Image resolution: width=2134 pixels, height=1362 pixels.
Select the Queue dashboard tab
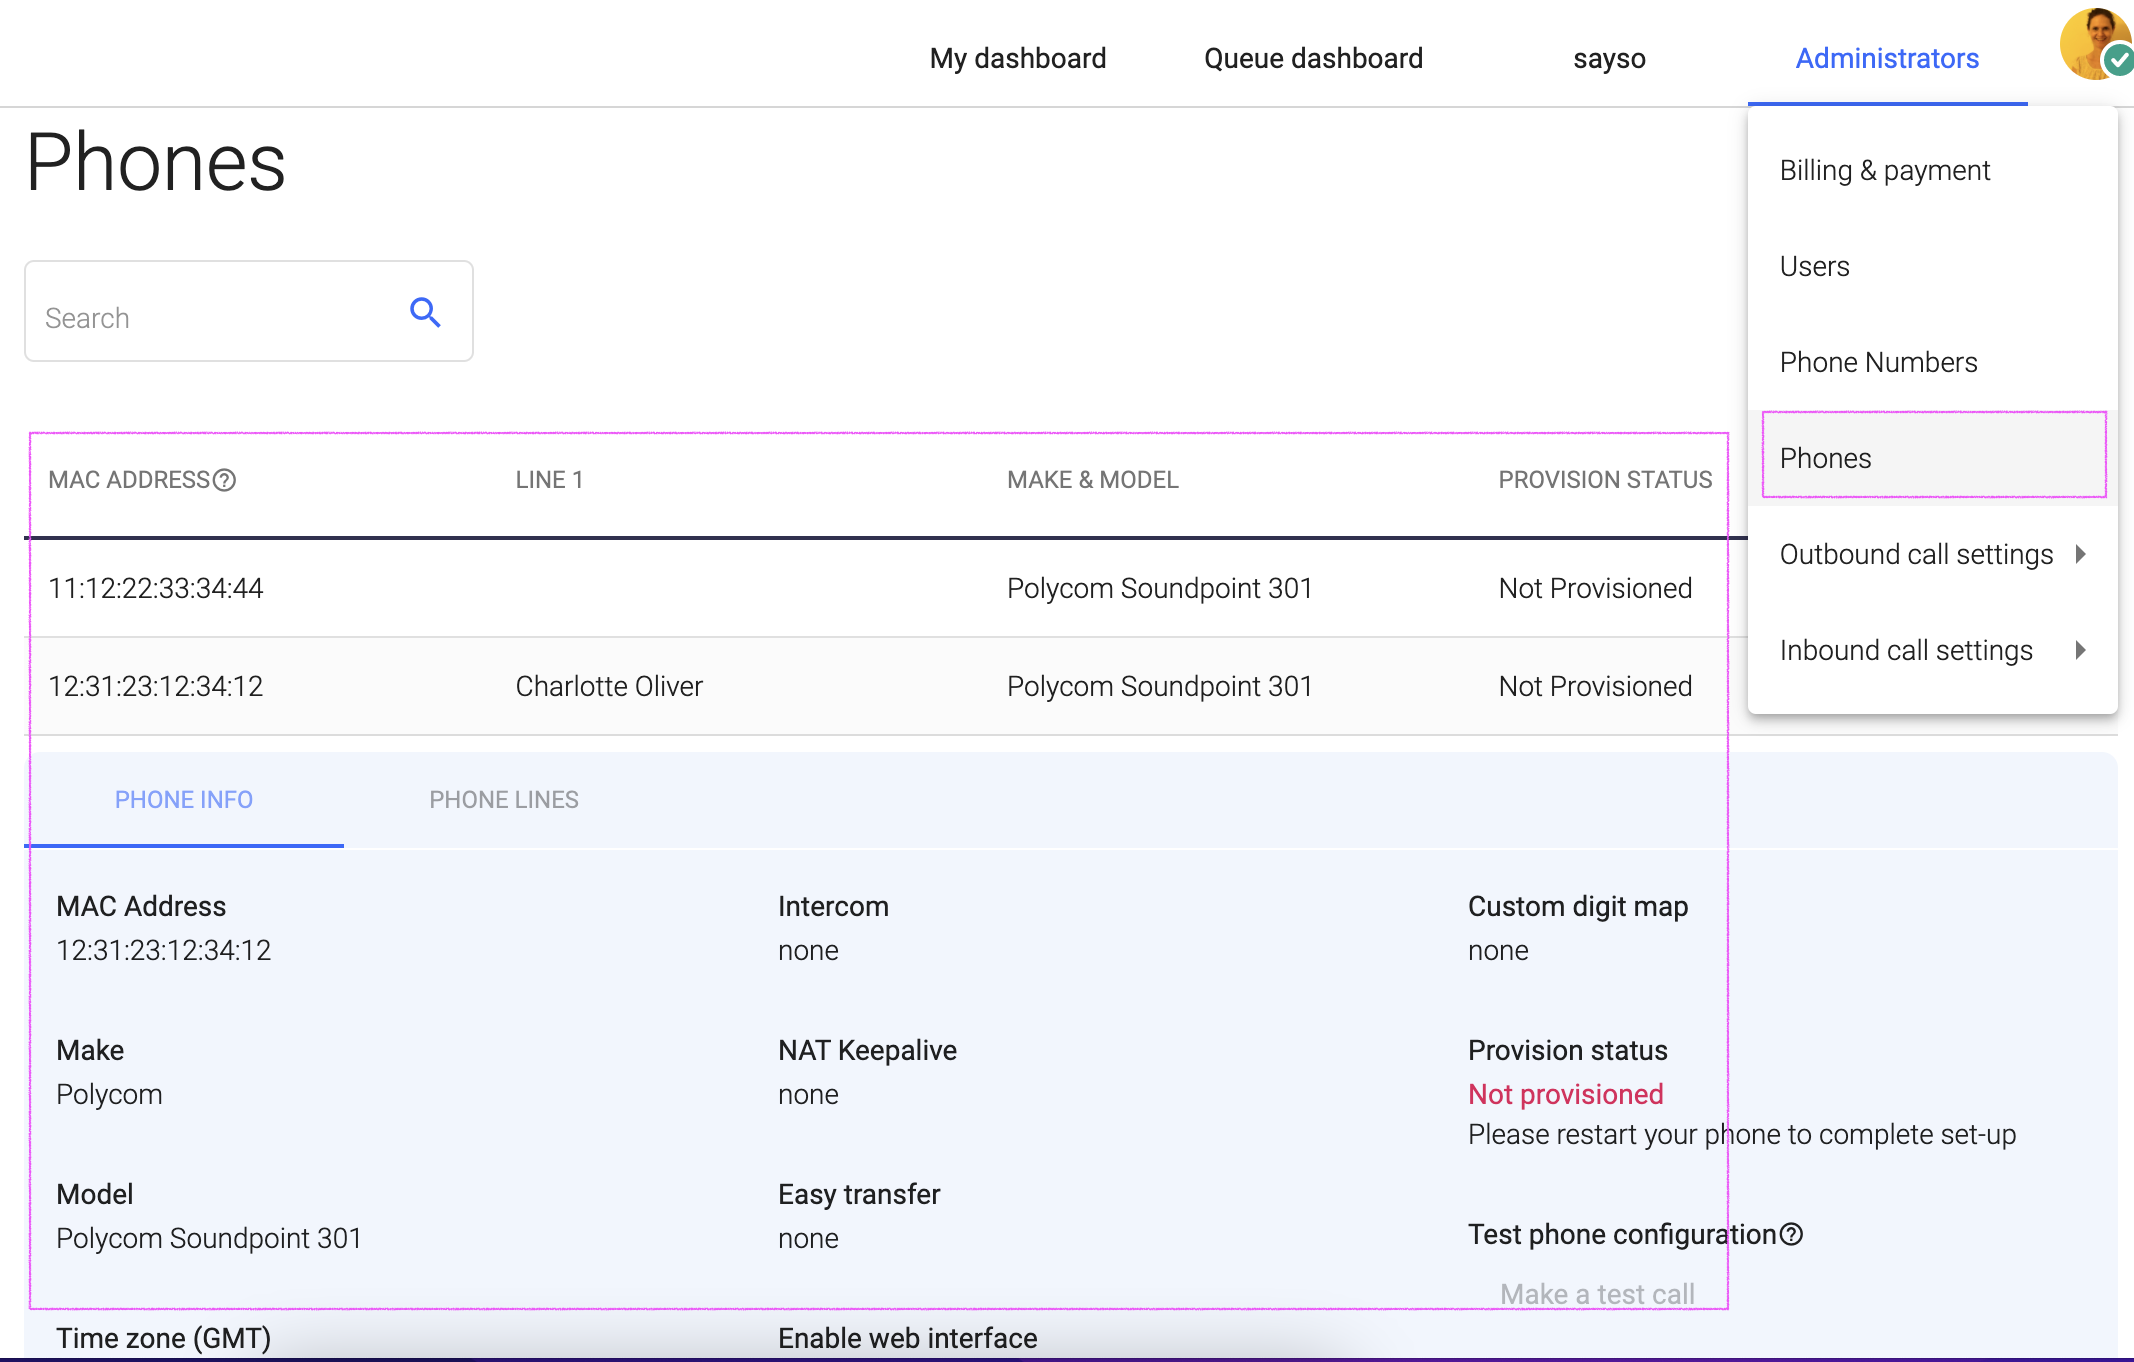pos(1314,56)
